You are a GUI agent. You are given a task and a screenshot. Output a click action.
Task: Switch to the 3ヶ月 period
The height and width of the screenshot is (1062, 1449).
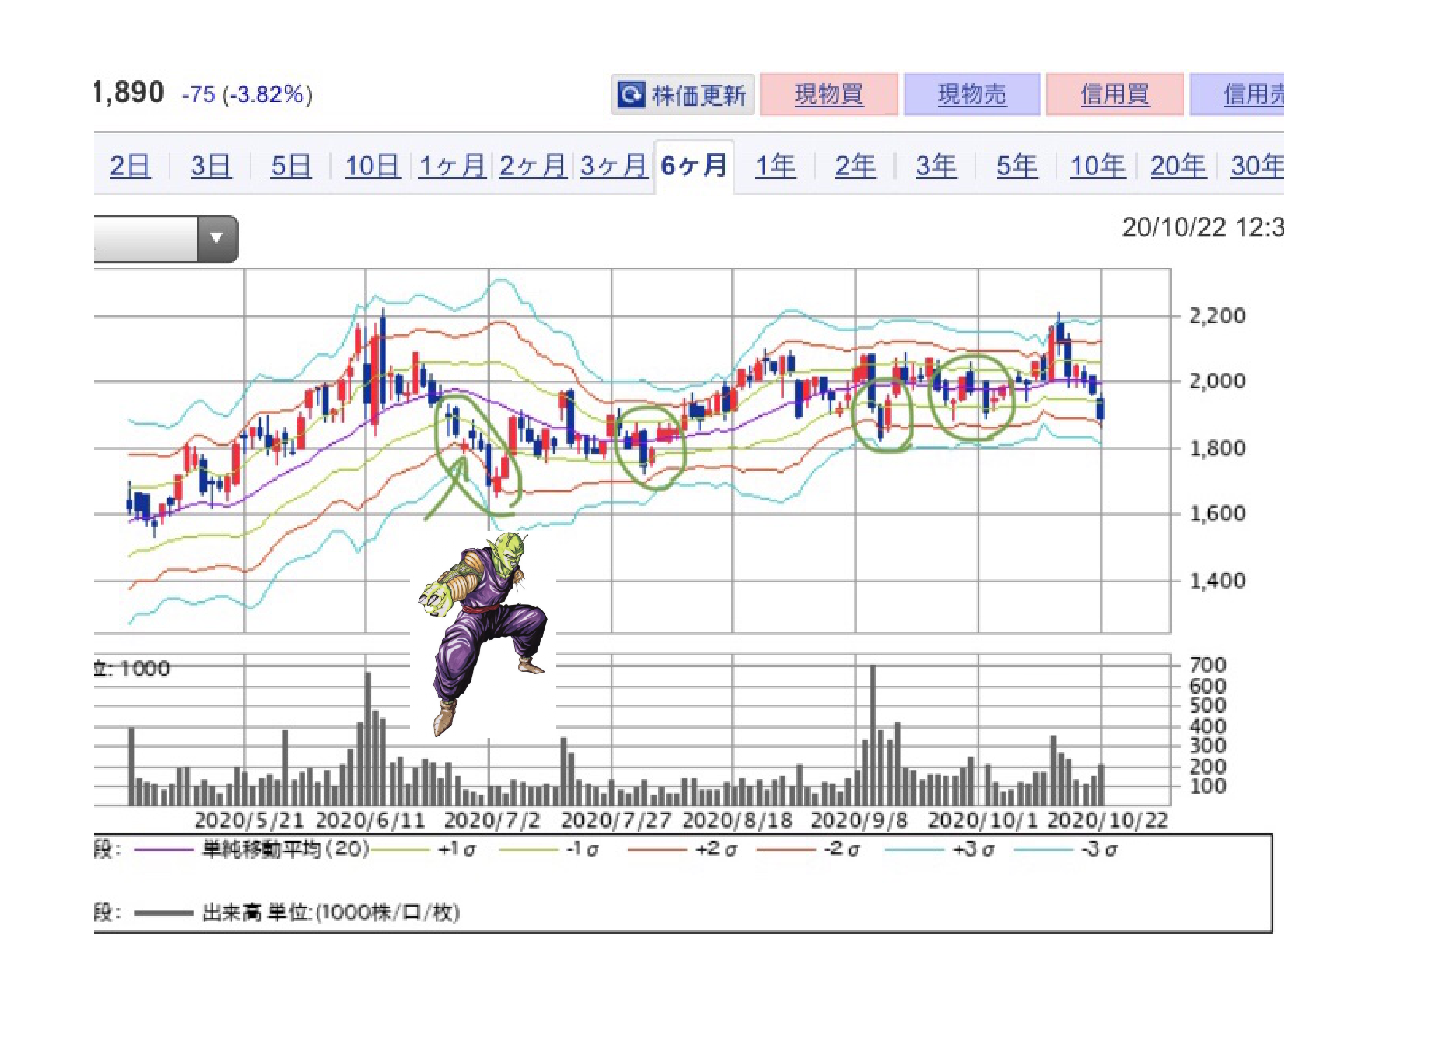614,165
